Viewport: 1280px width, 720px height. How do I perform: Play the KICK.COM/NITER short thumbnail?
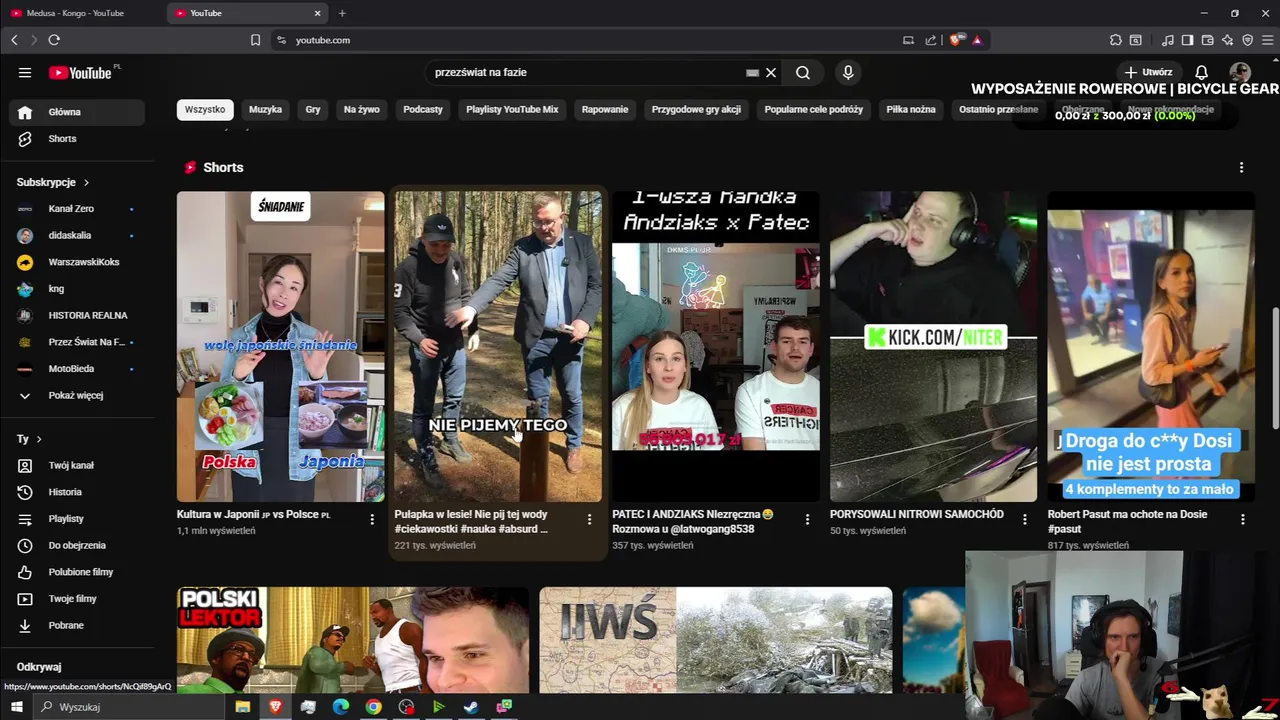[933, 346]
